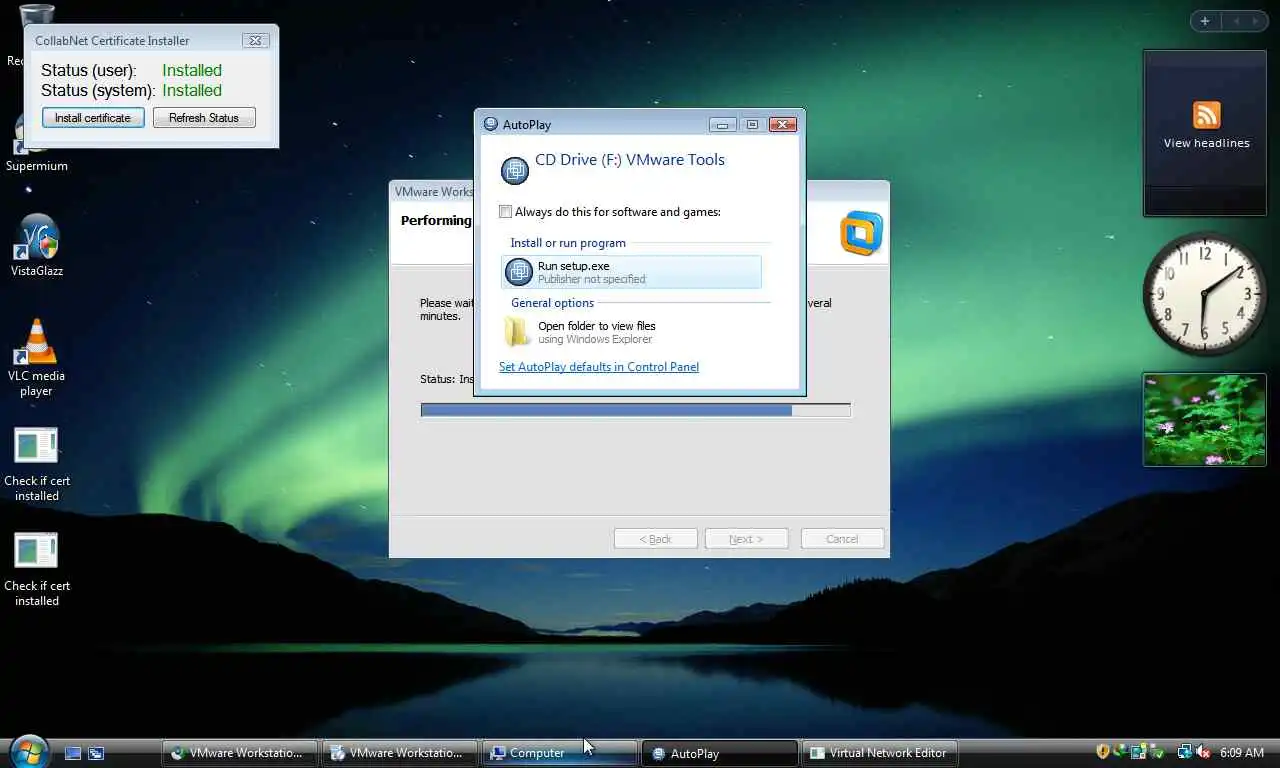Click the sidebar previous gadgets arrow
This screenshot has width=1280, height=768.
[1236, 21]
